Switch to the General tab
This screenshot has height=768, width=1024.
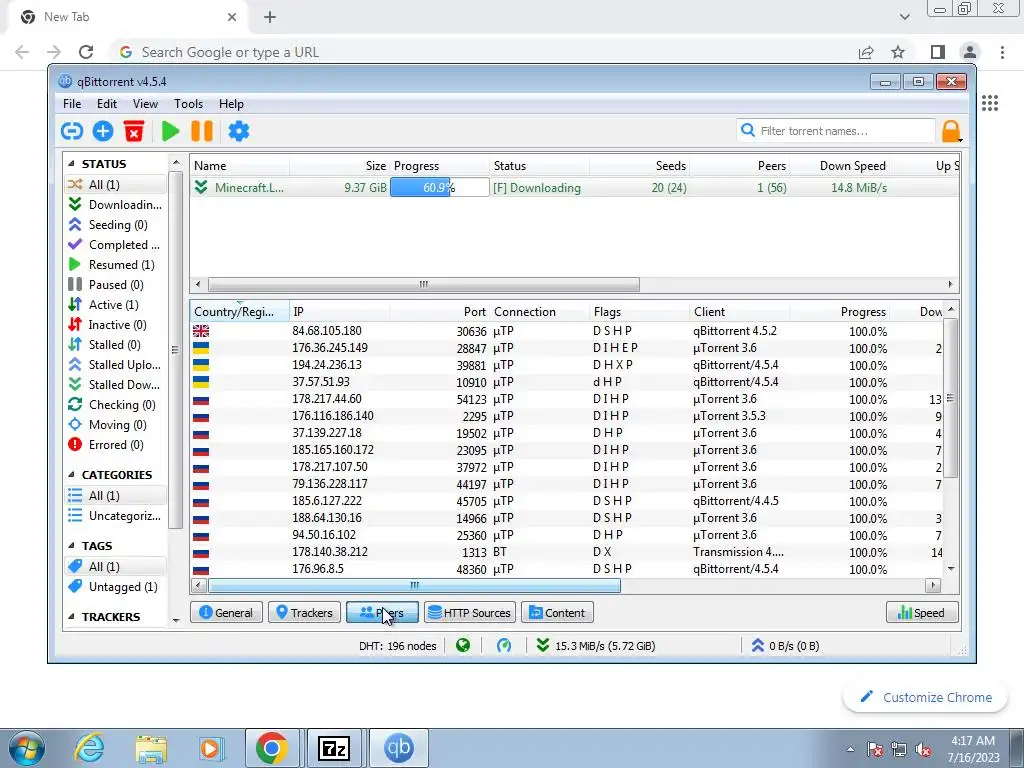[226, 613]
